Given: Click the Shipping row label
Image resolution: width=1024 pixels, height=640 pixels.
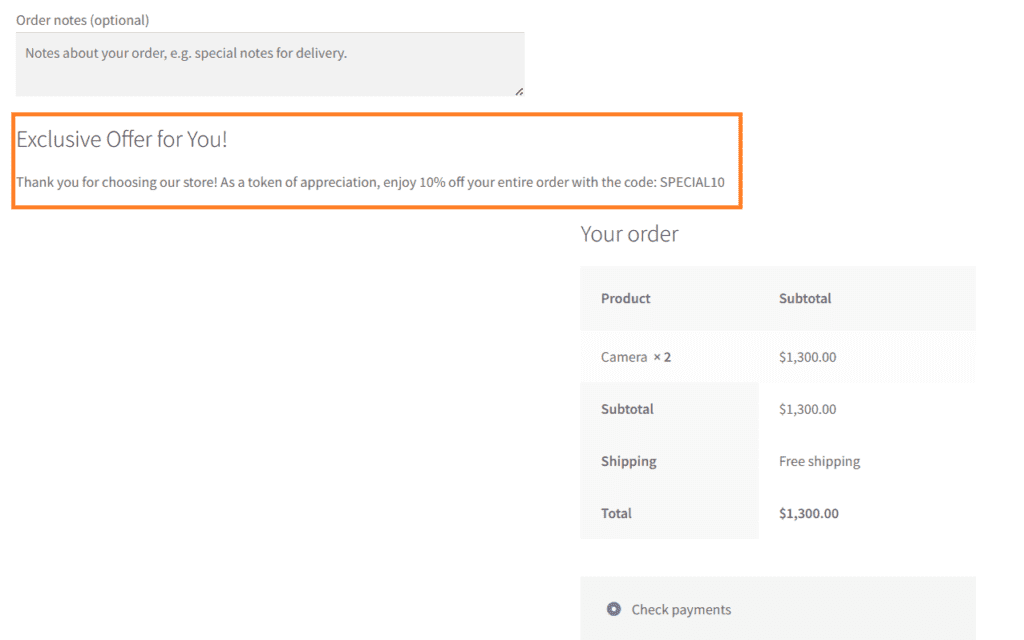Looking at the screenshot, I should point(628,461).
